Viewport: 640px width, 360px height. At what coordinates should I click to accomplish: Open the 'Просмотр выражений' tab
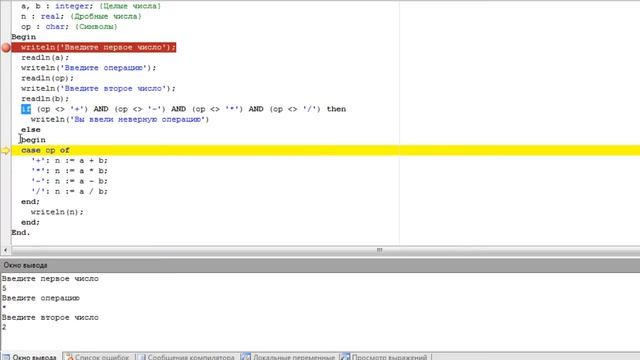[385, 357]
